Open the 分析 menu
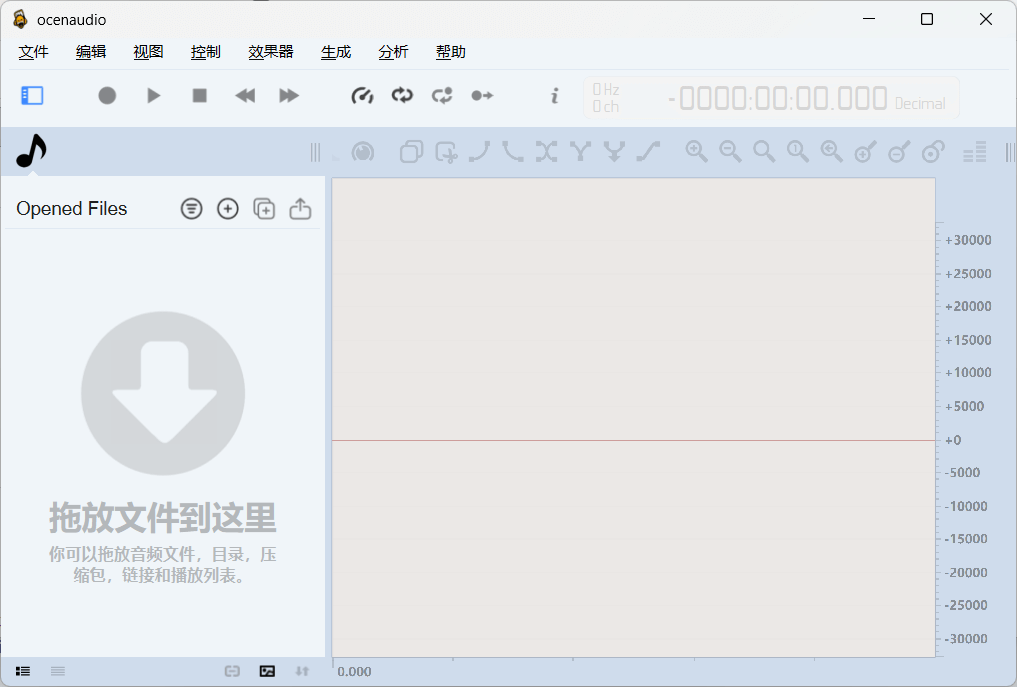The height and width of the screenshot is (687, 1017). point(393,52)
